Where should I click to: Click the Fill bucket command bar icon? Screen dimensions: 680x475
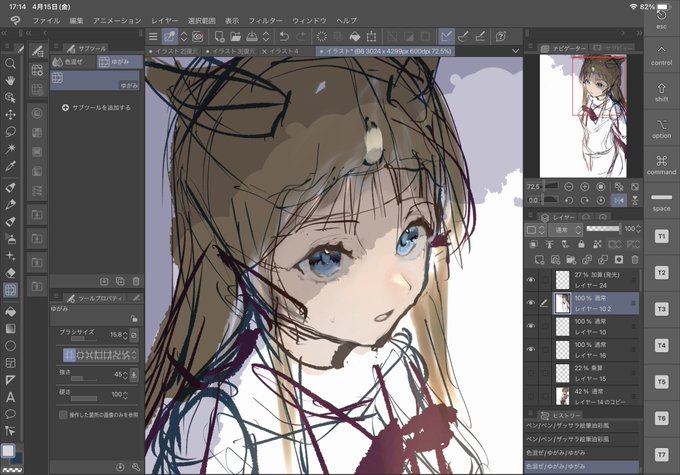[x=354, y=37]
